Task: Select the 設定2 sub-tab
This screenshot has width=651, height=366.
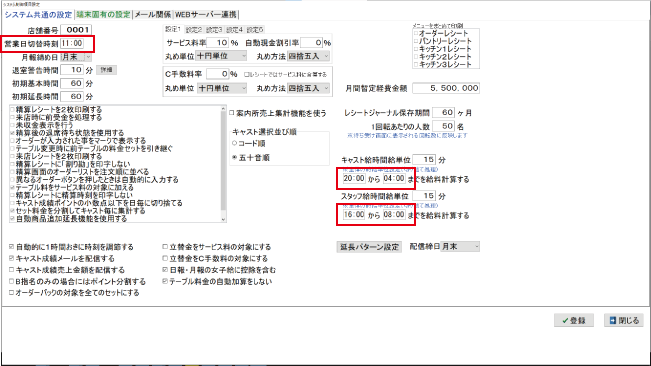Action: (193, 30)
